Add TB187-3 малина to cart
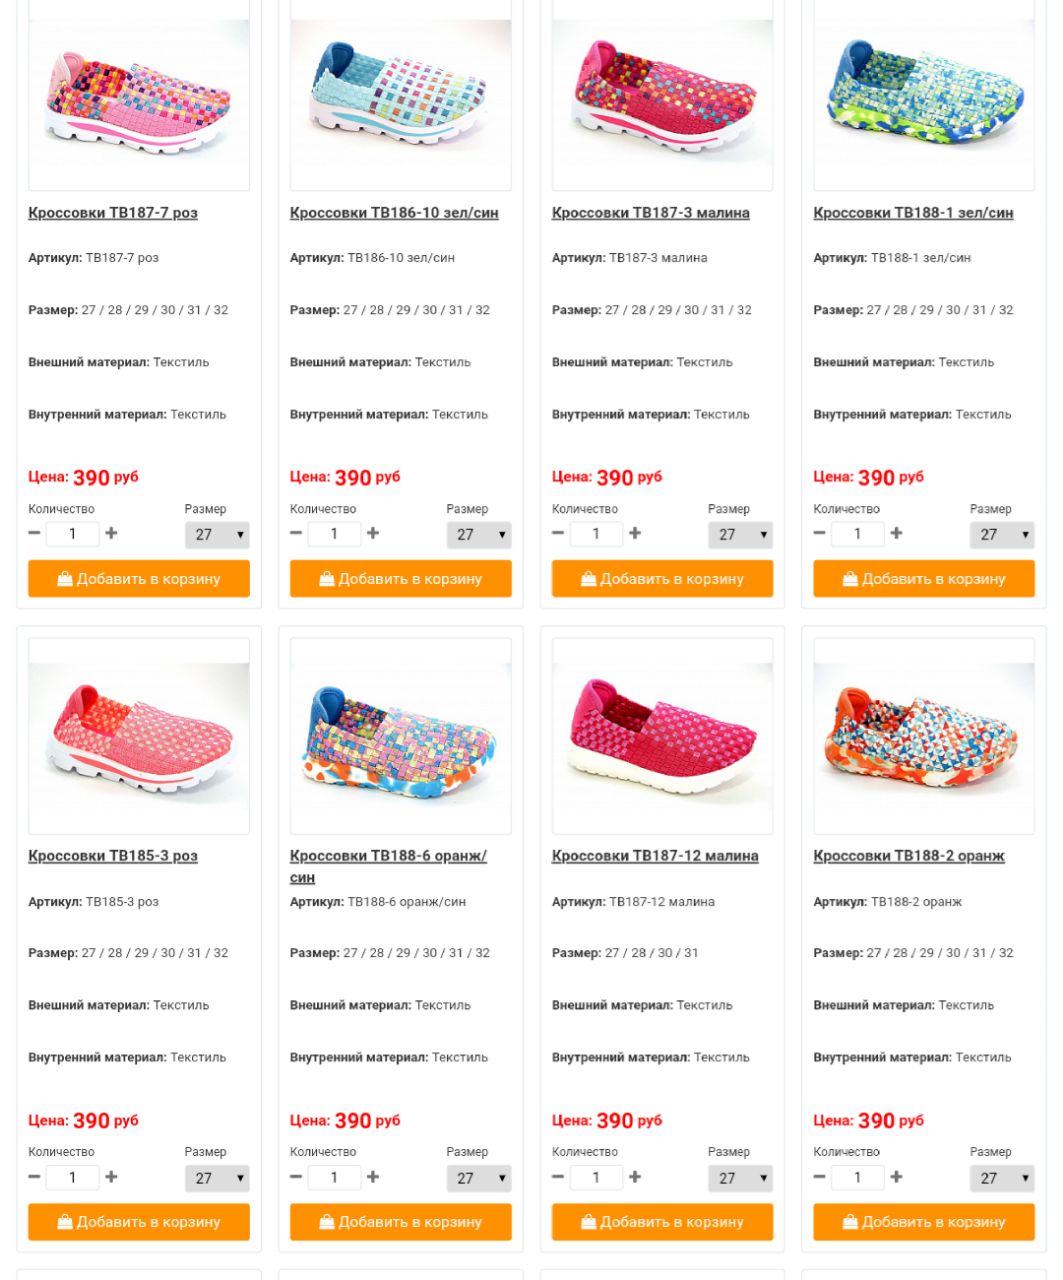1063x1280 pixels. click(x=663, y=579)
